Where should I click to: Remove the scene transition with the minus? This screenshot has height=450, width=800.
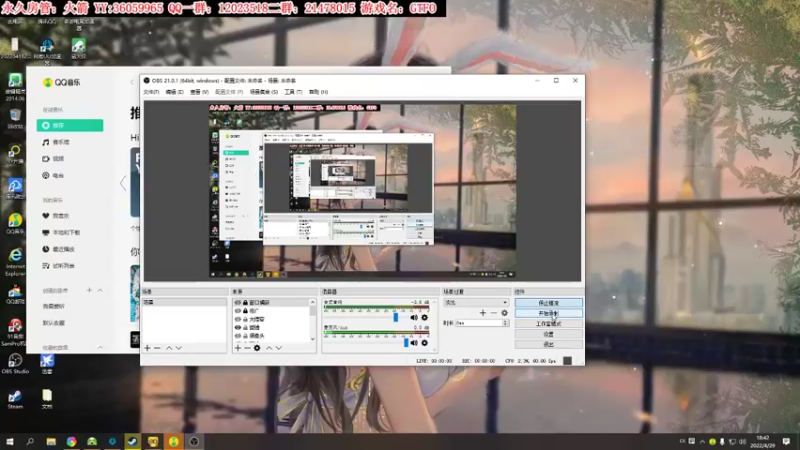pyautogui.click(x=493, y=313)
